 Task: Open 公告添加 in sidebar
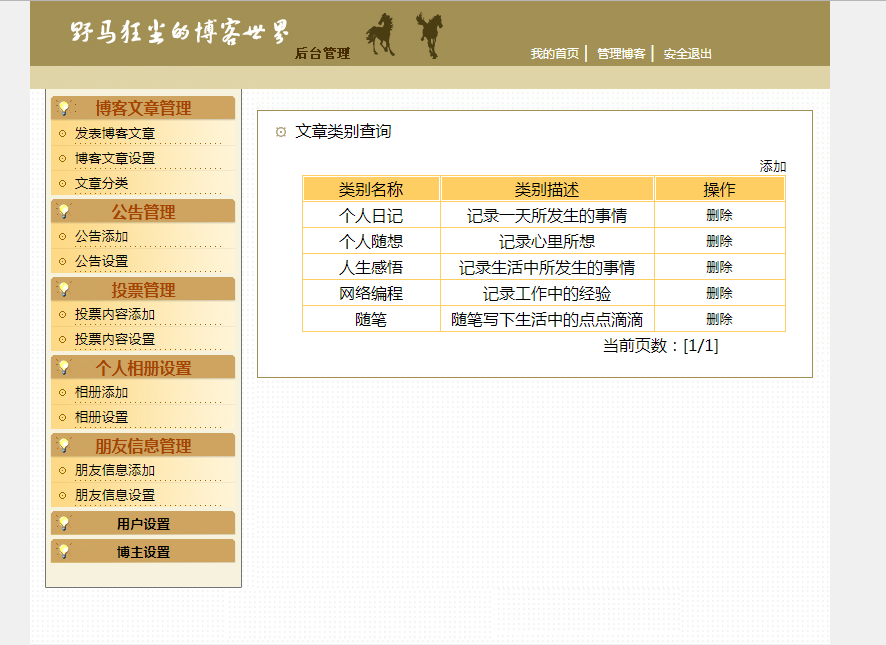102,236
